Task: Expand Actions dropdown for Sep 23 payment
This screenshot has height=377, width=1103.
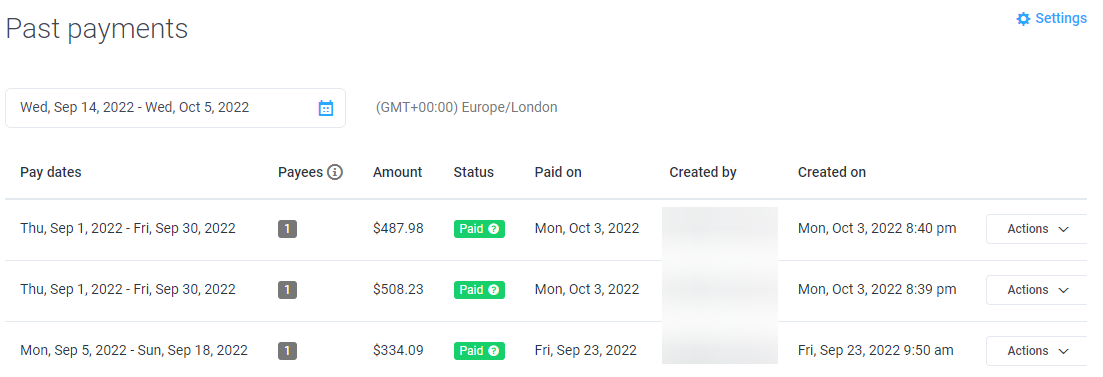Action: click(x=1038, y=350)
